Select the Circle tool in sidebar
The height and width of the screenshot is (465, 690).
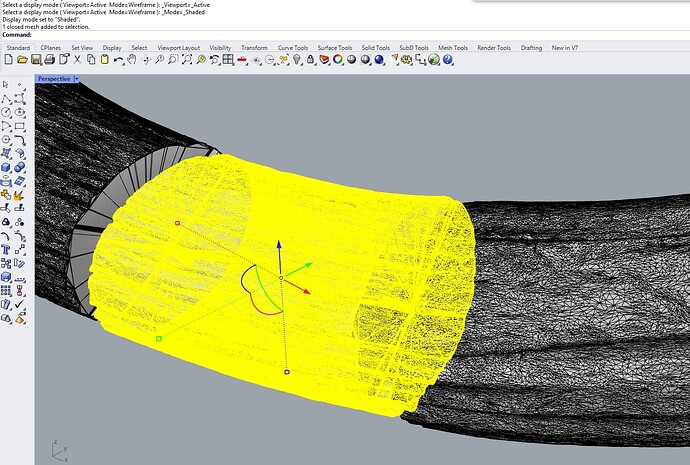pos(6,113)
